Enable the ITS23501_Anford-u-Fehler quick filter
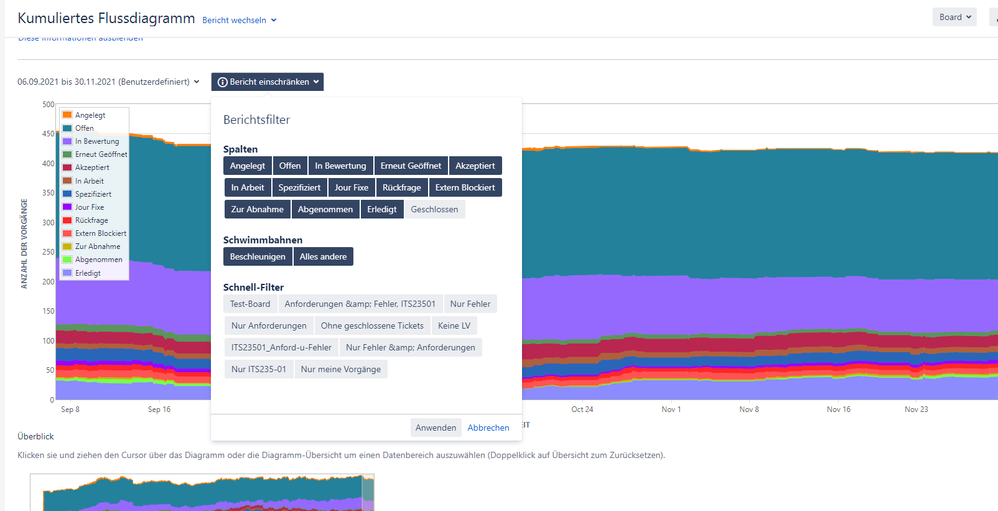 [281, 347]
